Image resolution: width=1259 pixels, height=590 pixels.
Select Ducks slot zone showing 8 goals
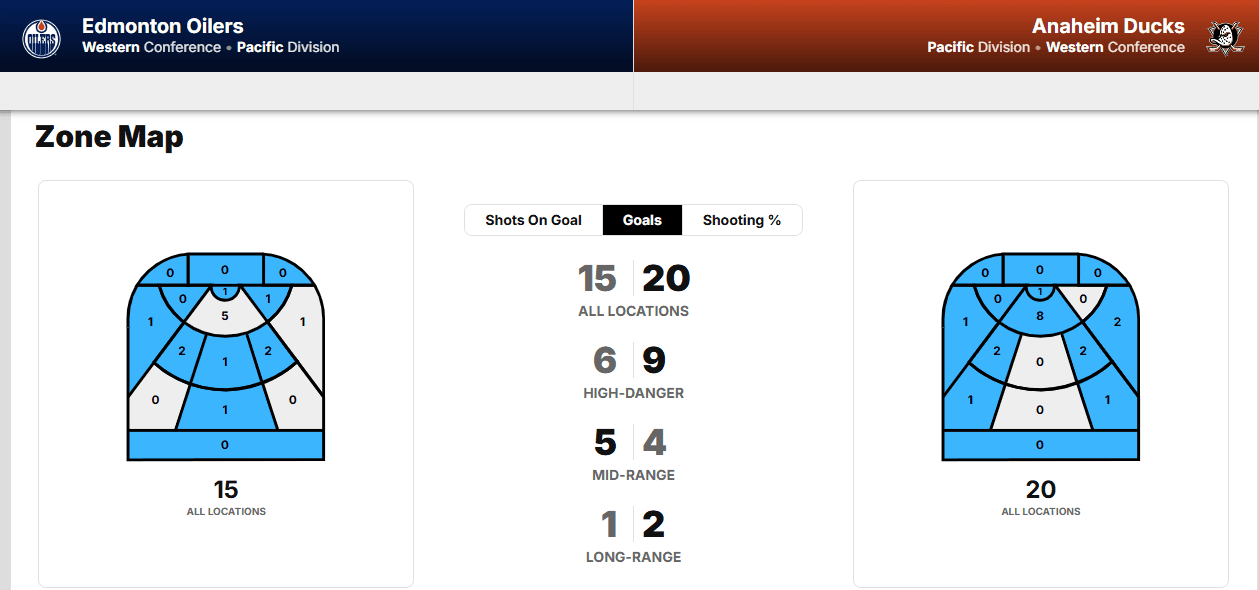click(1040, 317)
